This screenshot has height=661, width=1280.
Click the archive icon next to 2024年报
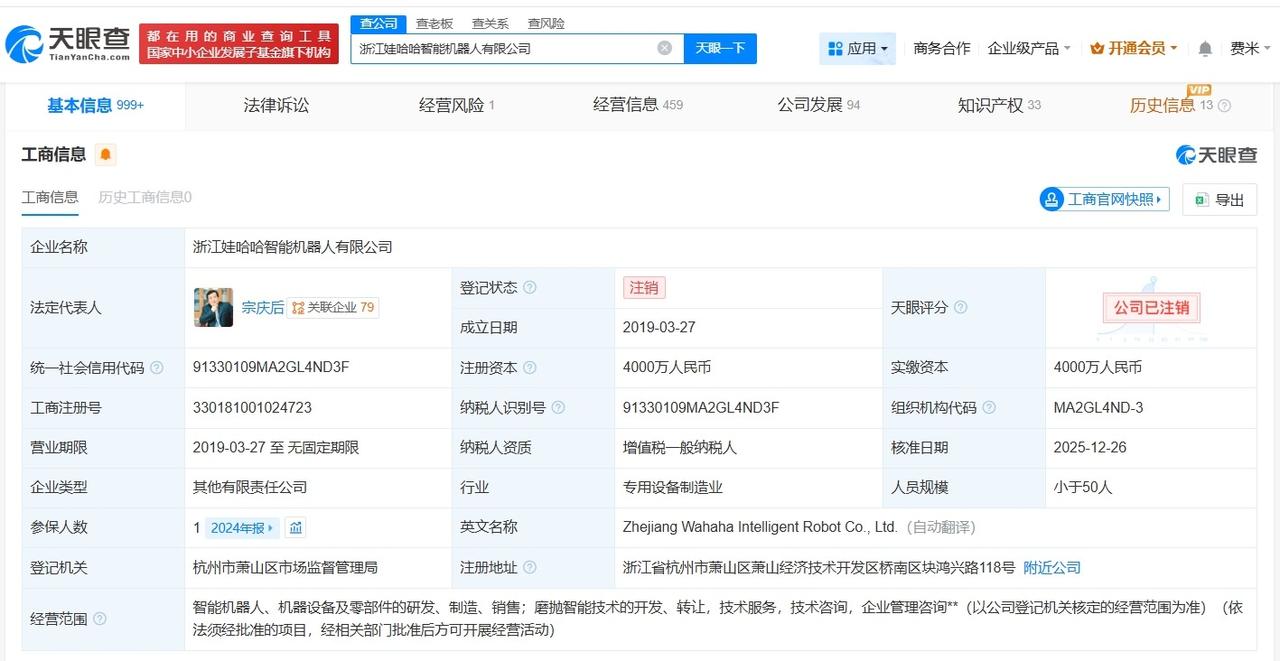[294, 527]
